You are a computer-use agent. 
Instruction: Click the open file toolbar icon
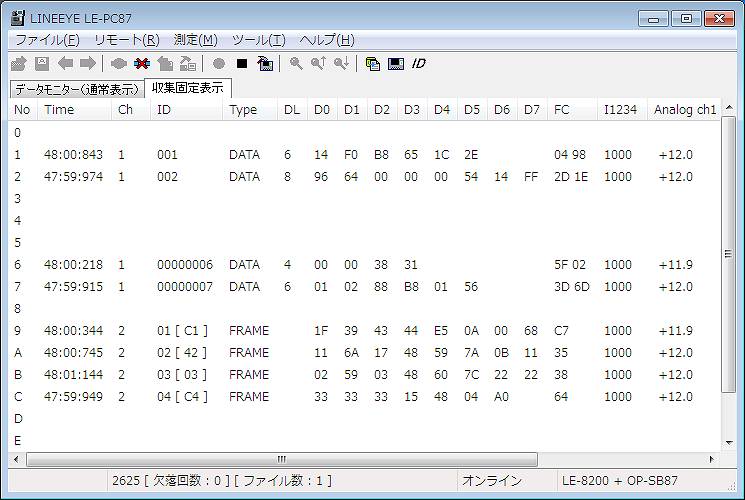(20, 63)
